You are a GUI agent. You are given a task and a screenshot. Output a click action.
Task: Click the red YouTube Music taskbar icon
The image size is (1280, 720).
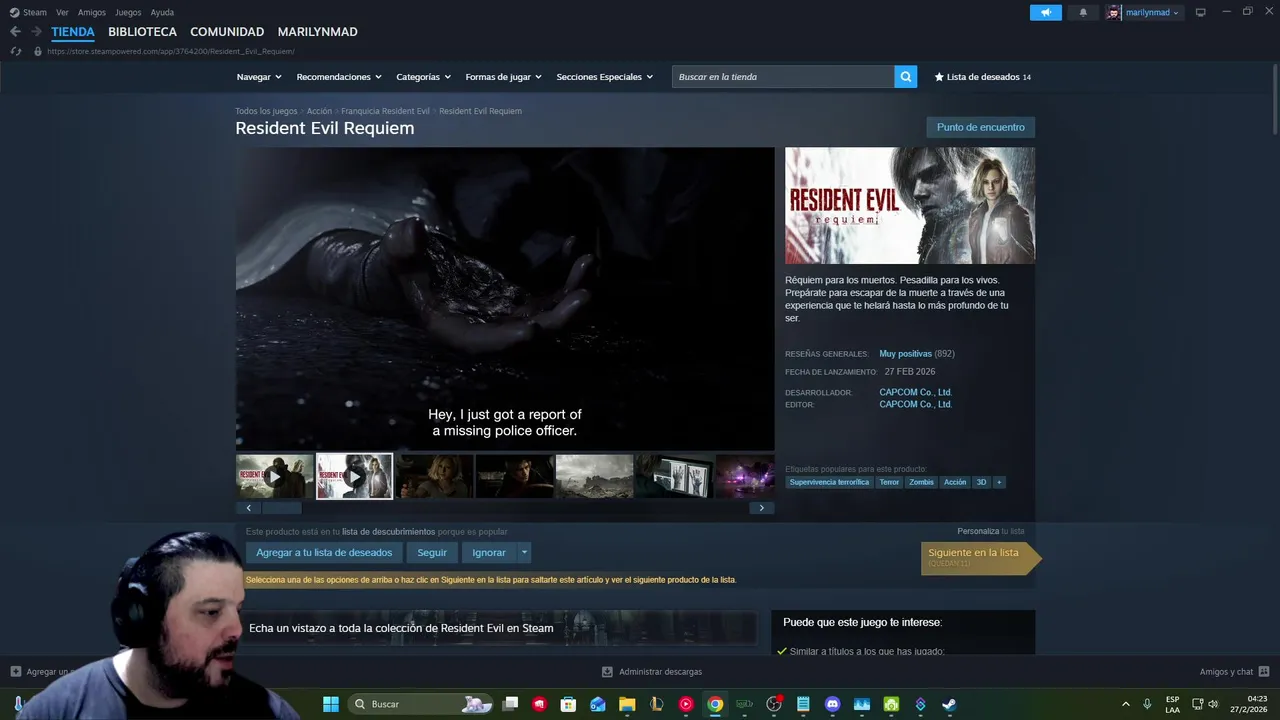tap(686, 704)
